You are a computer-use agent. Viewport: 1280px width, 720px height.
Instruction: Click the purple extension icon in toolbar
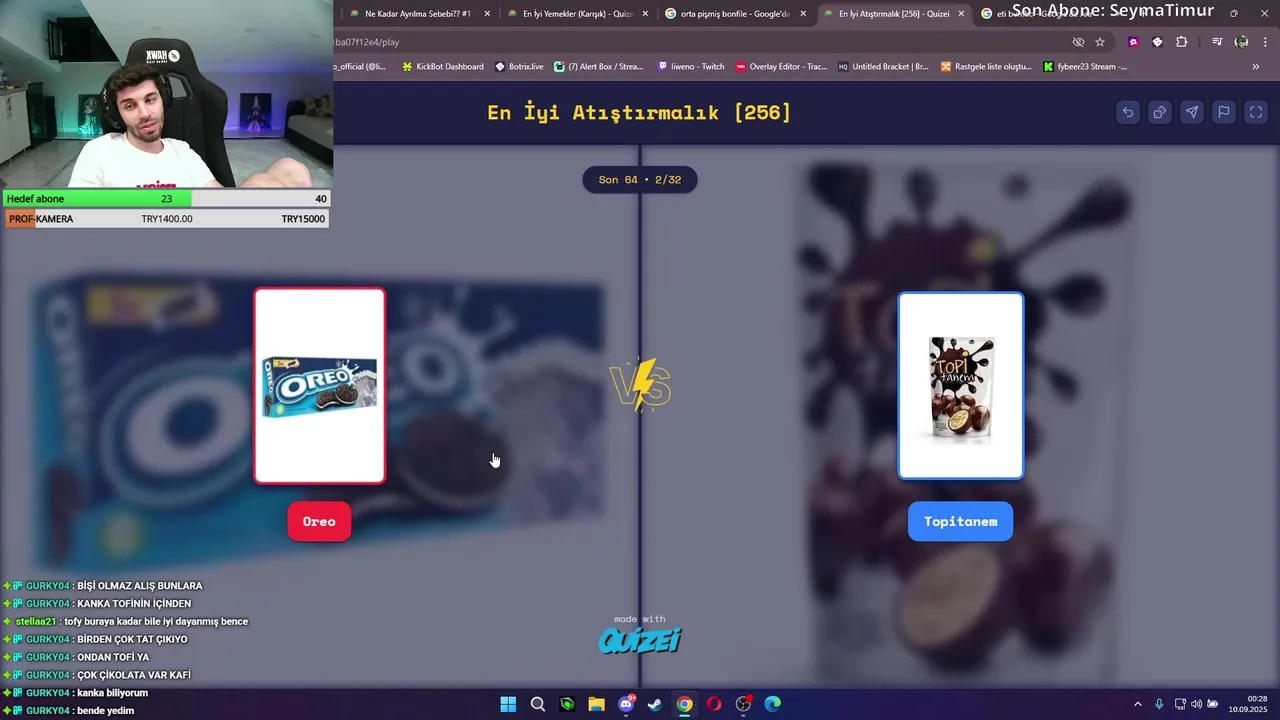point(1133,42)
